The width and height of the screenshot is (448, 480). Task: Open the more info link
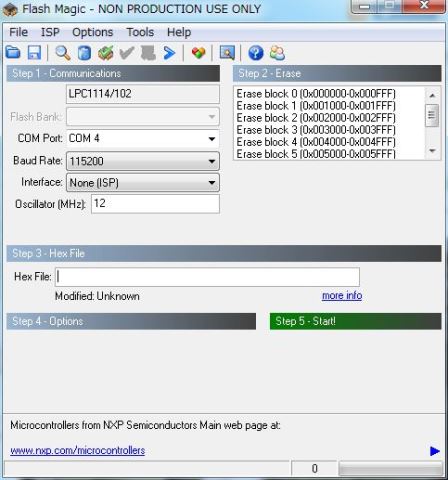point(342,296)
